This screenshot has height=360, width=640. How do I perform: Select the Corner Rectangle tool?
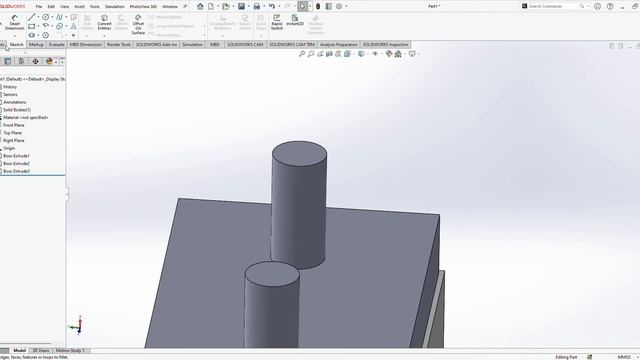31,26
